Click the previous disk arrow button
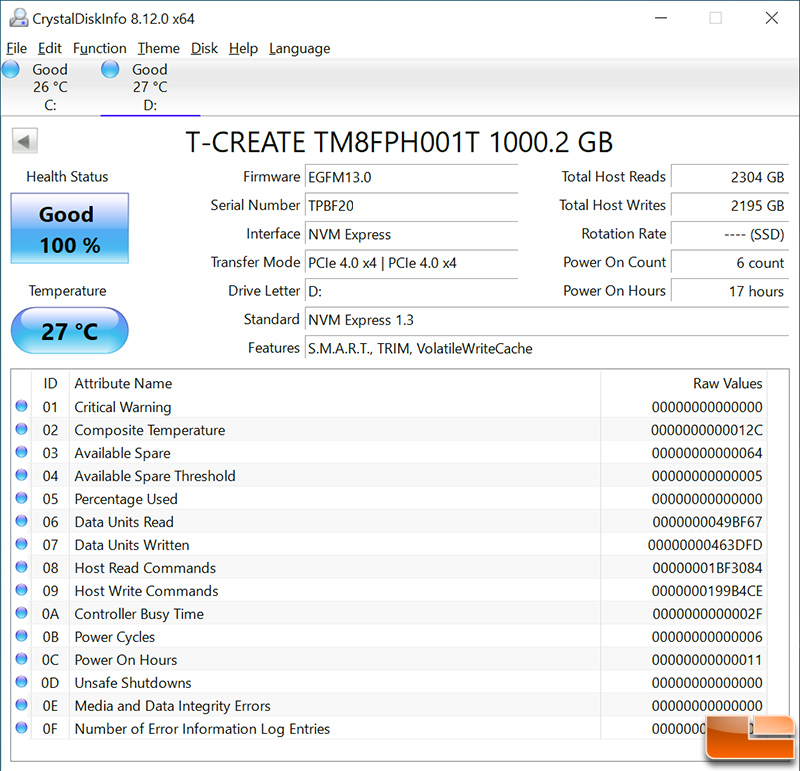 (x=24, y=141)
